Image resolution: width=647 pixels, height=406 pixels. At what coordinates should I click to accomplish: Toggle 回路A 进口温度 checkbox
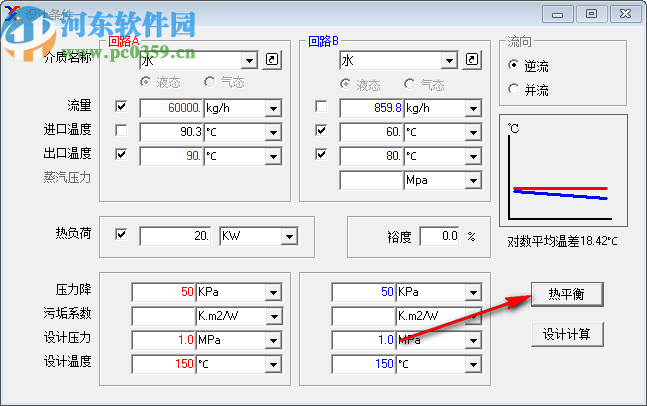click(121, 130)
